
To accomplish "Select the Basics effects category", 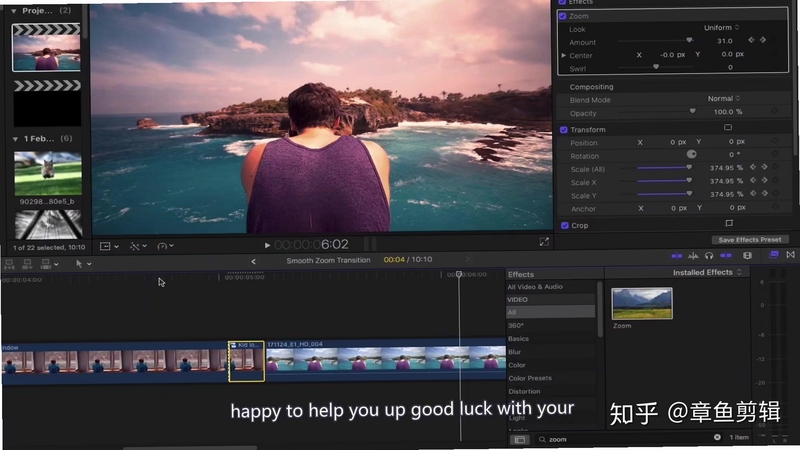I will (518, 339).
